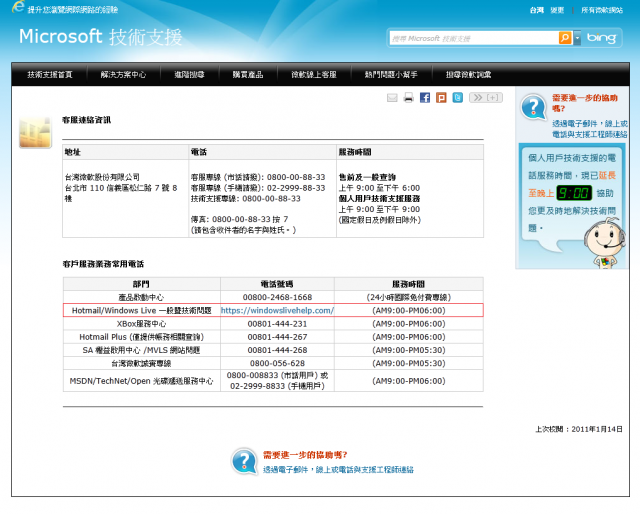Select 購買產品 in the navigation bar

[x=250, y=75]
